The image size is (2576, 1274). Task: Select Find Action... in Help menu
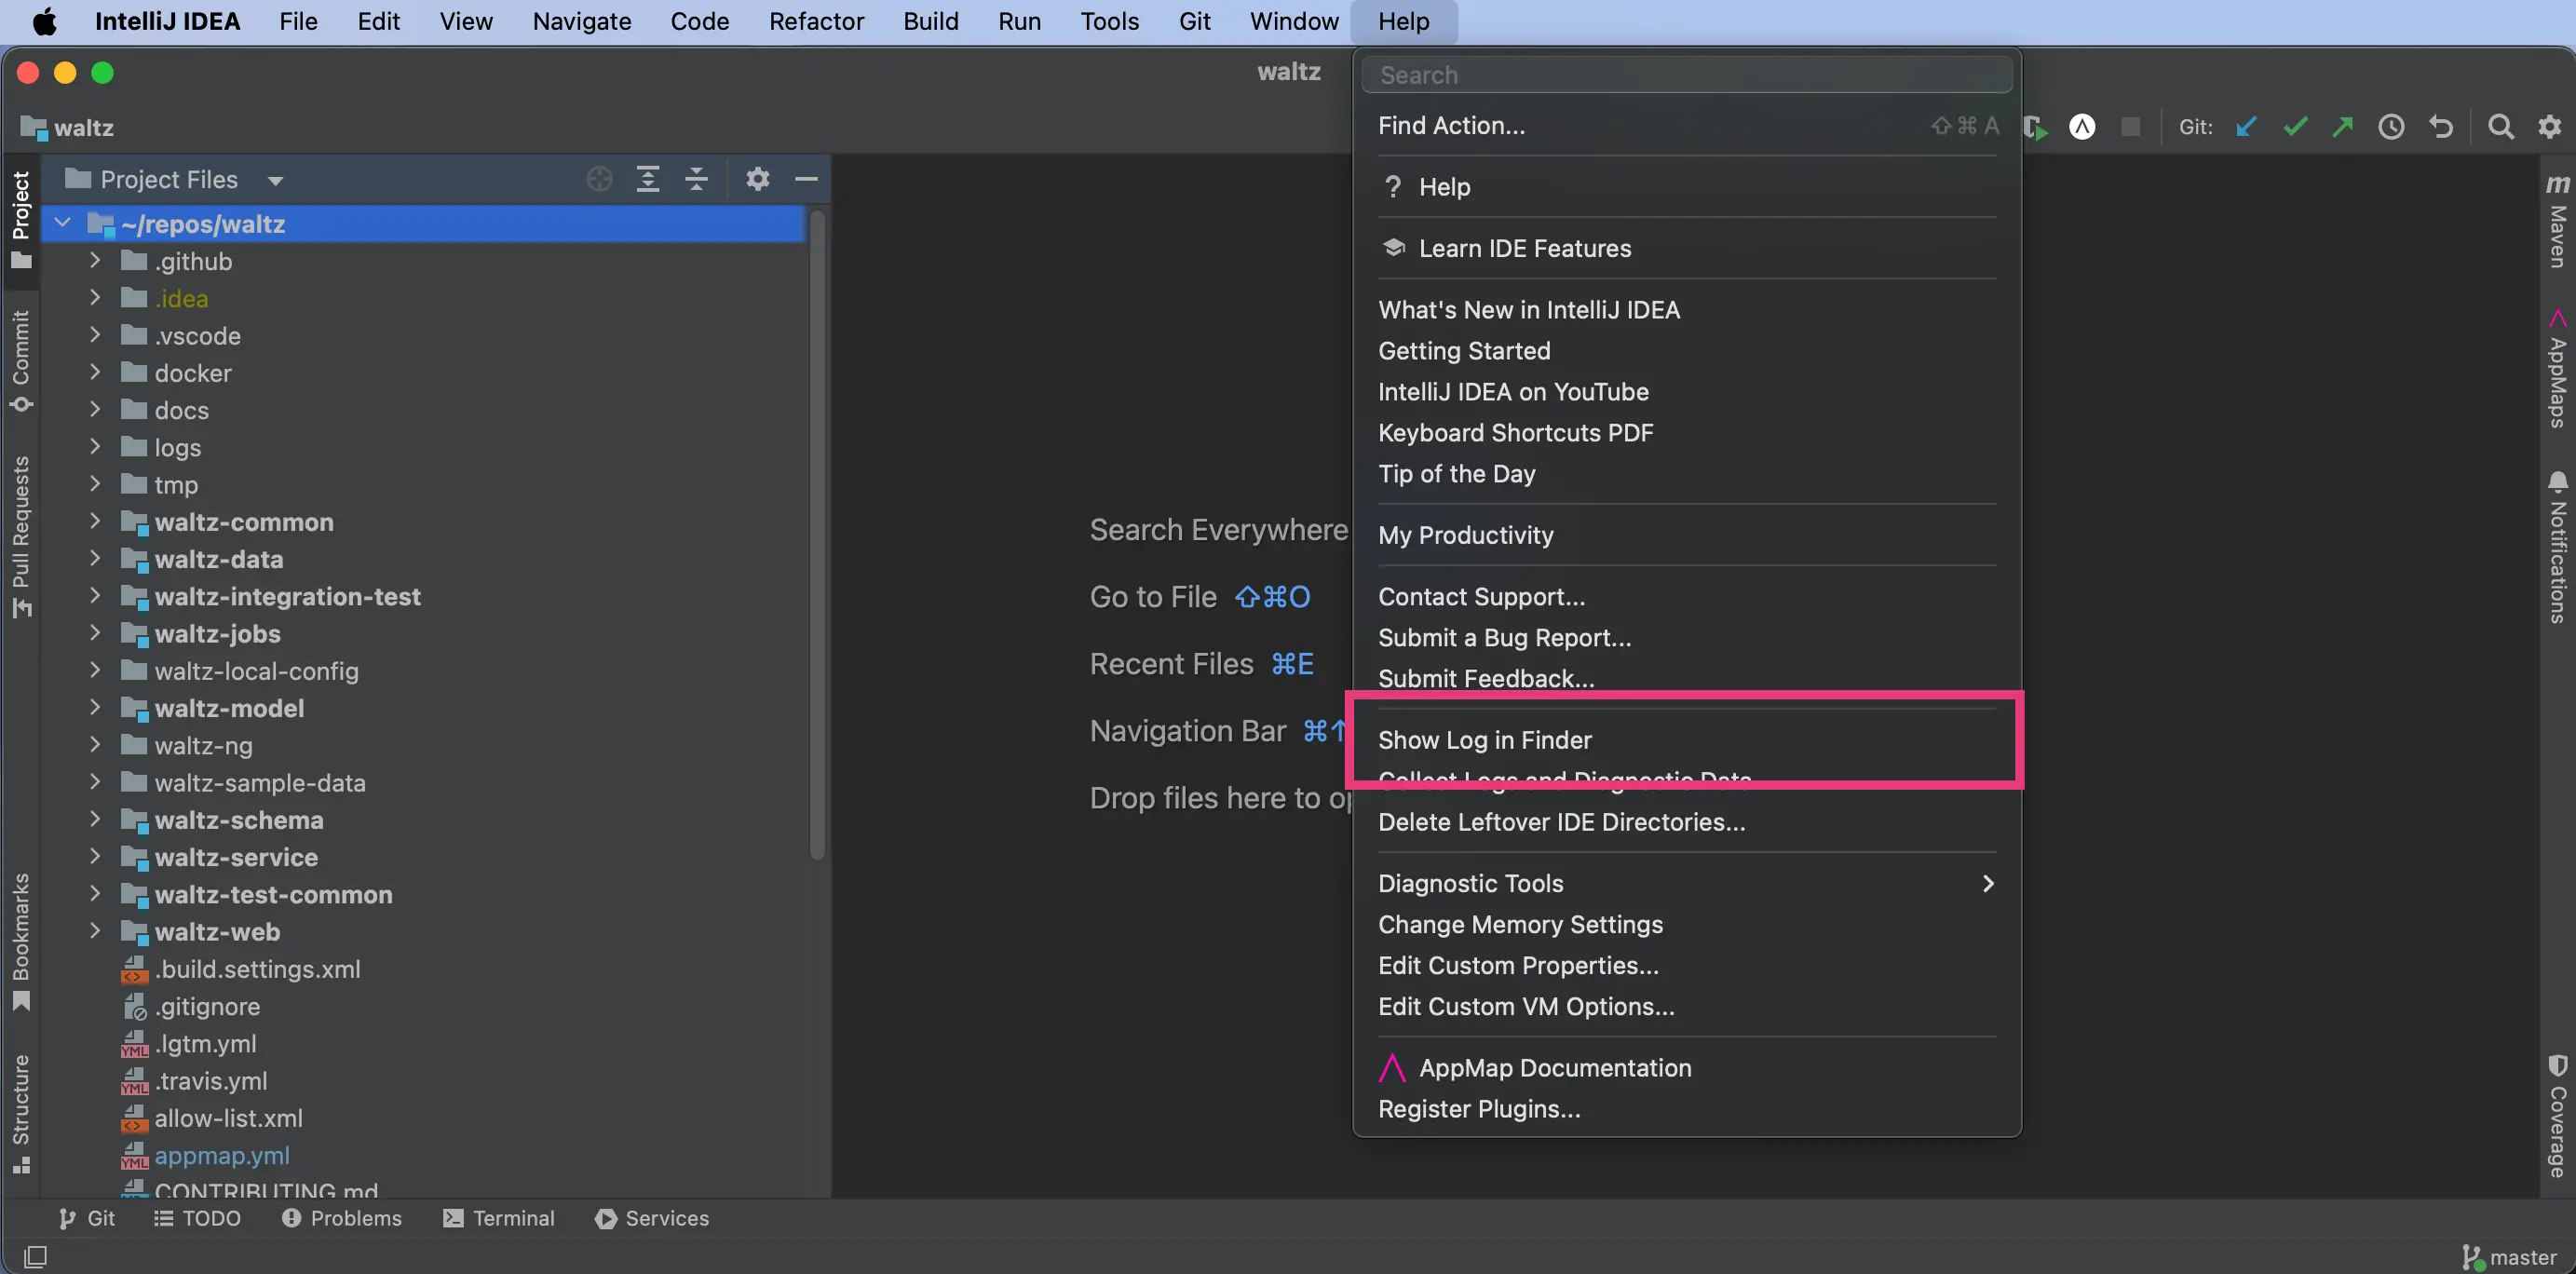click(1687, 125)
